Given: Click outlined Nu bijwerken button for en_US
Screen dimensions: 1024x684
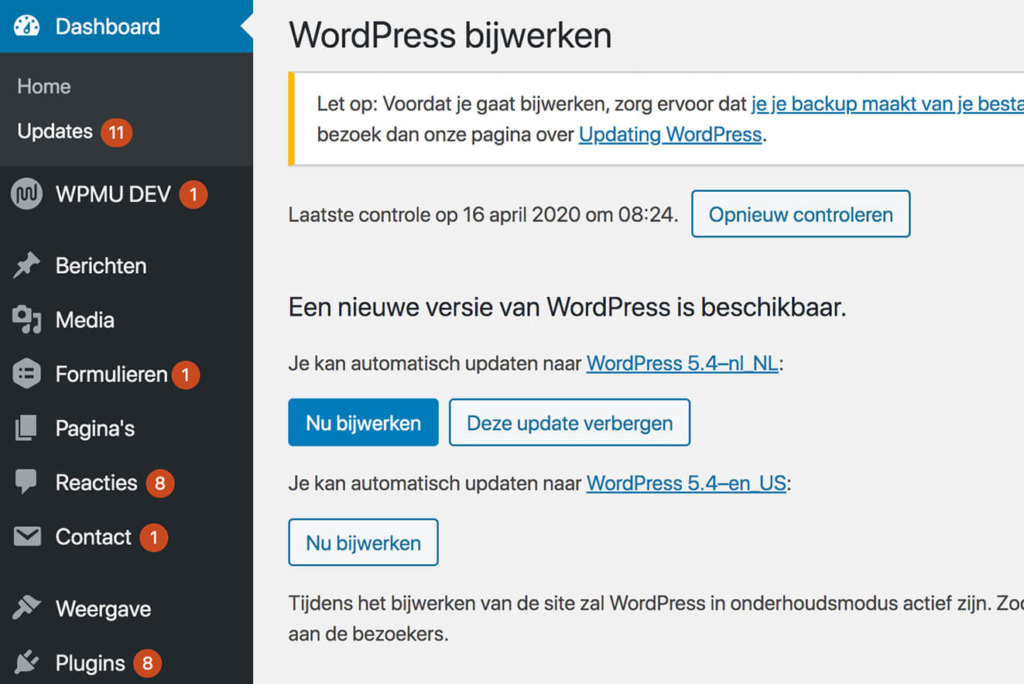Looking at the screenshot, I should tap(363, 542).
